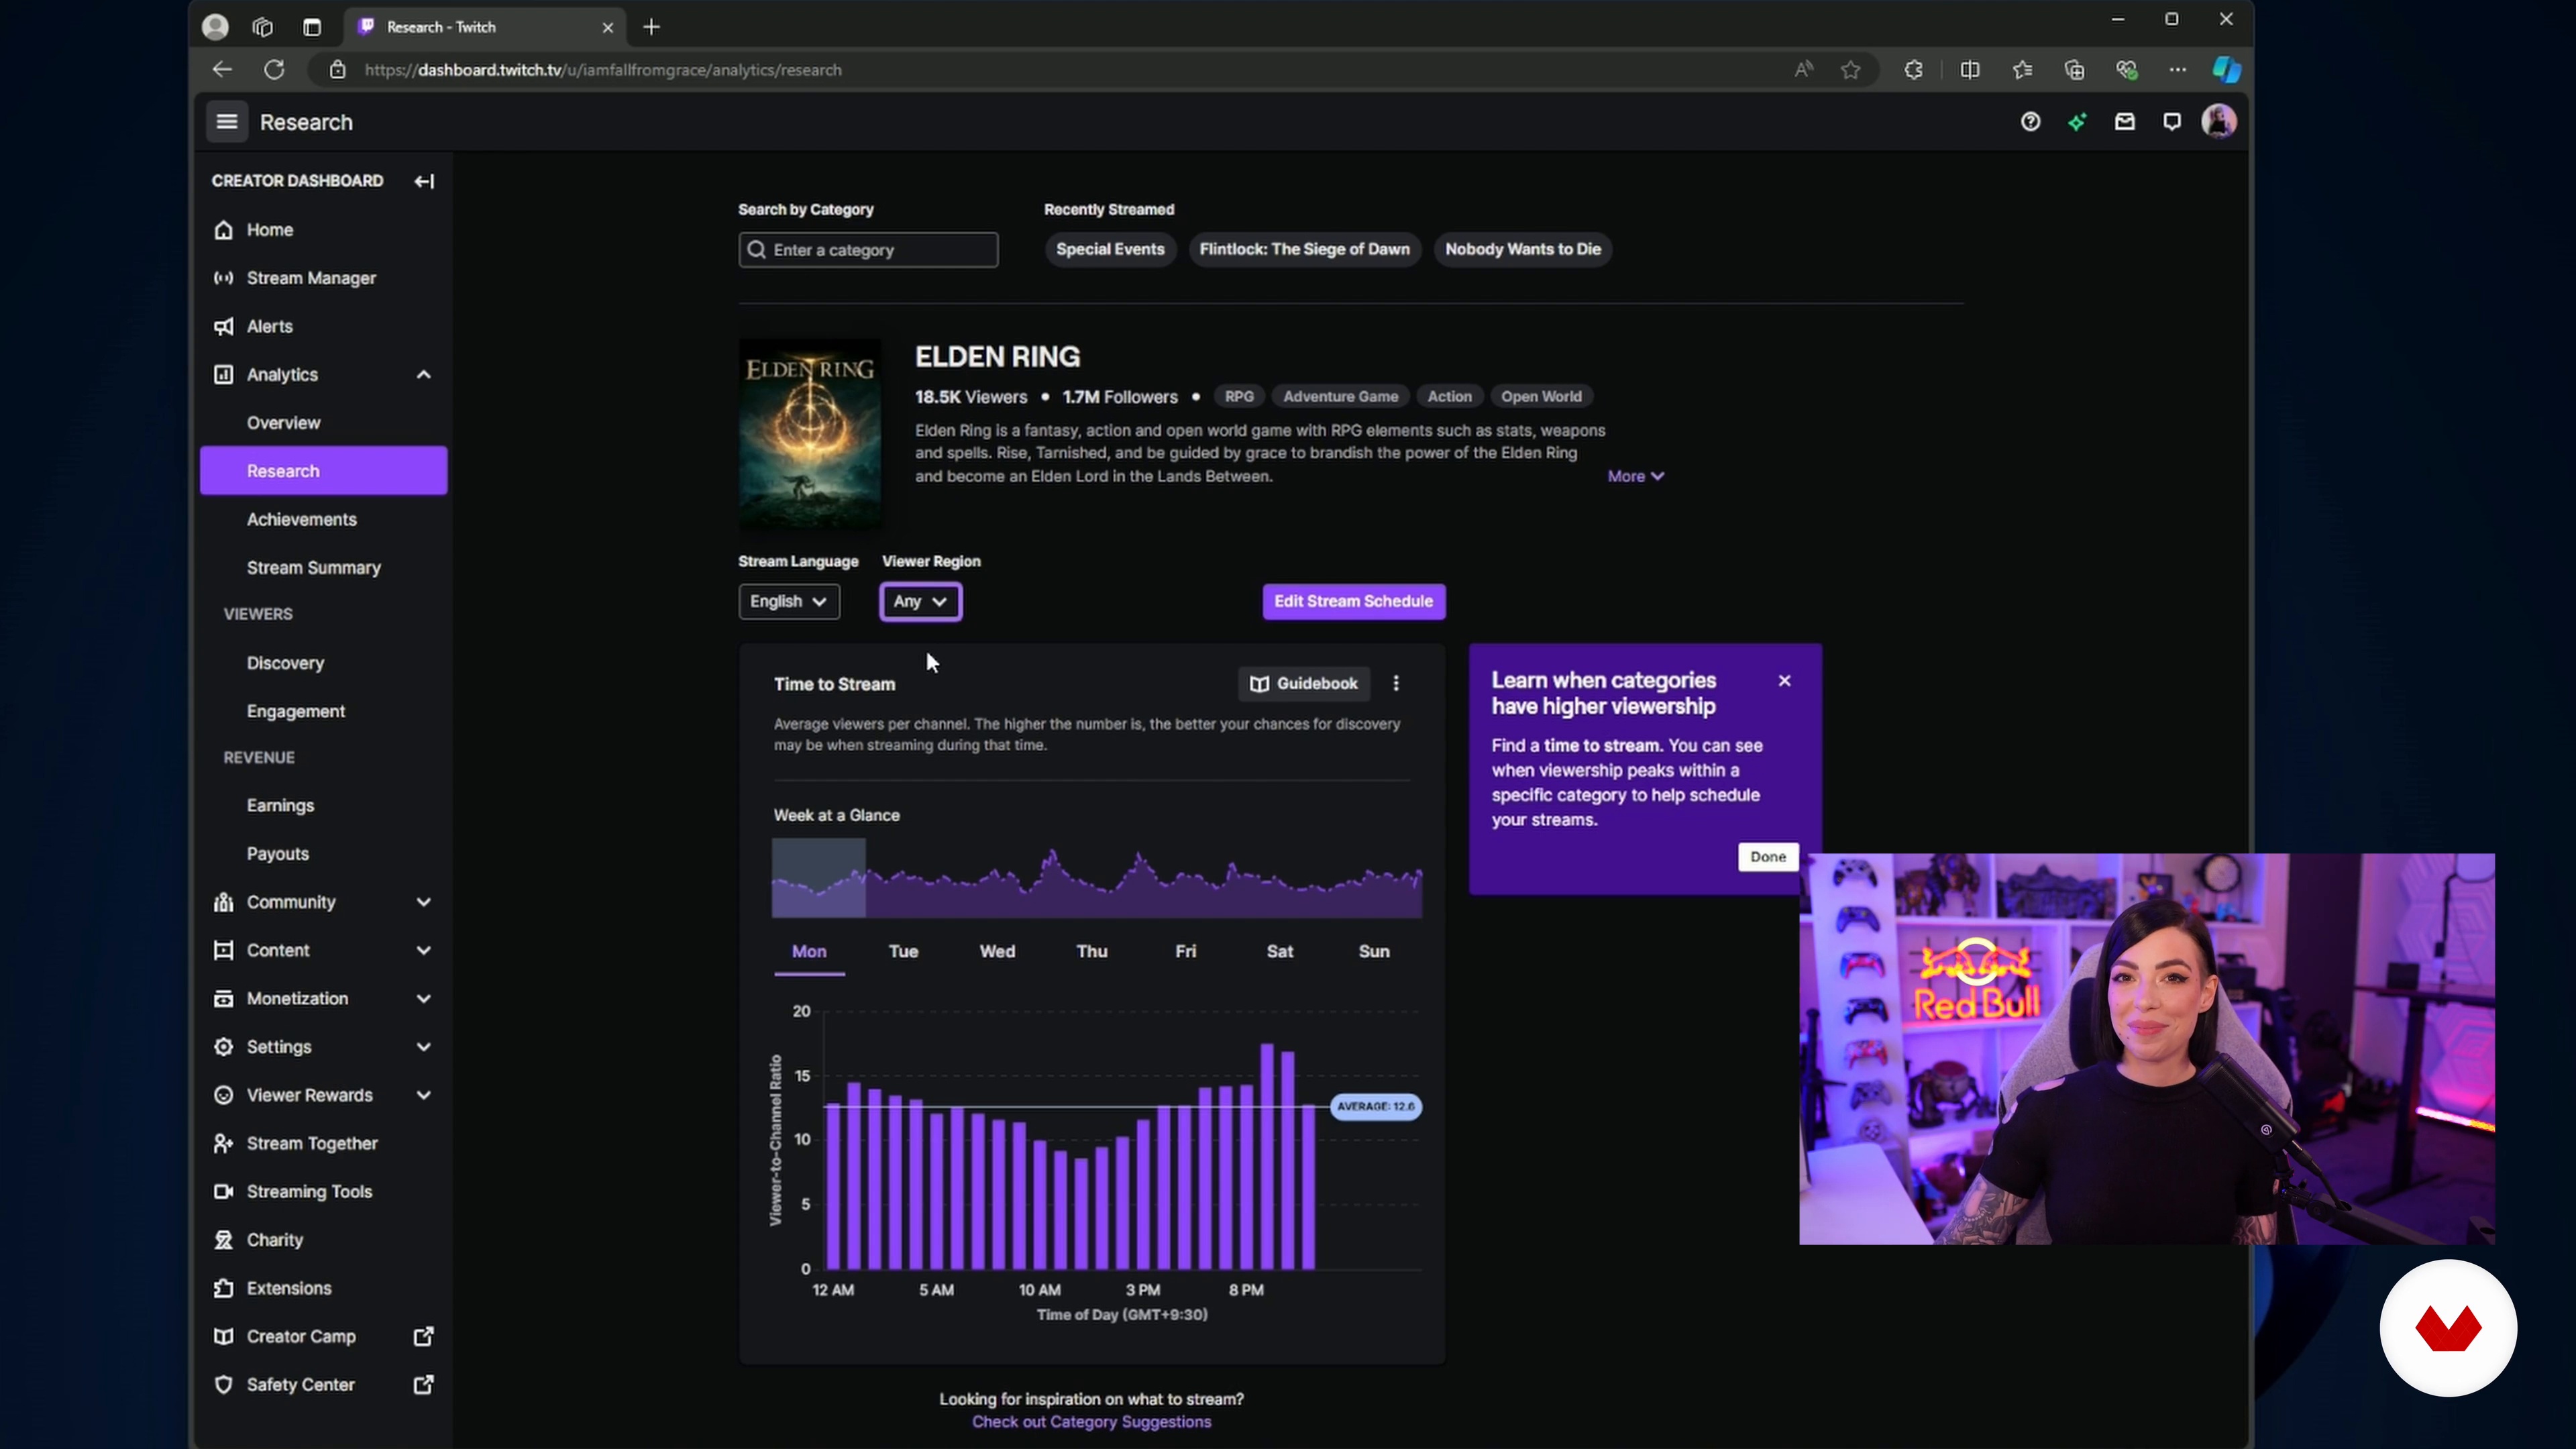Click browser Read aloud icon
This screenshot has width=2576, height=1449.
click(1803, 70)
